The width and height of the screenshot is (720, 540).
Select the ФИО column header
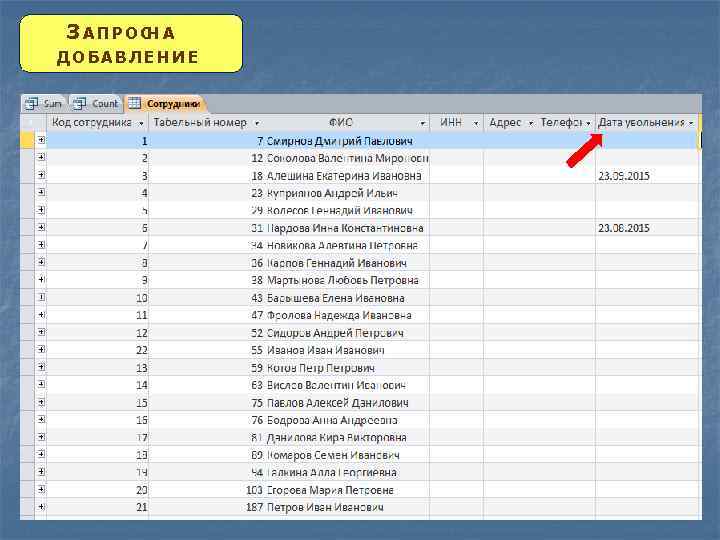coord(346,123)
